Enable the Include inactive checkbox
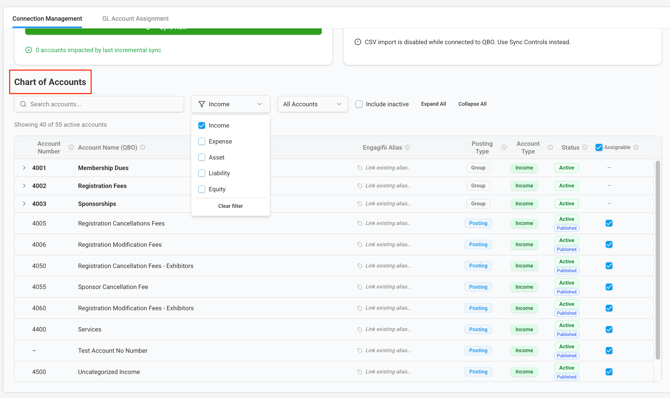The image size is (670, 398). tap(359, 104)
